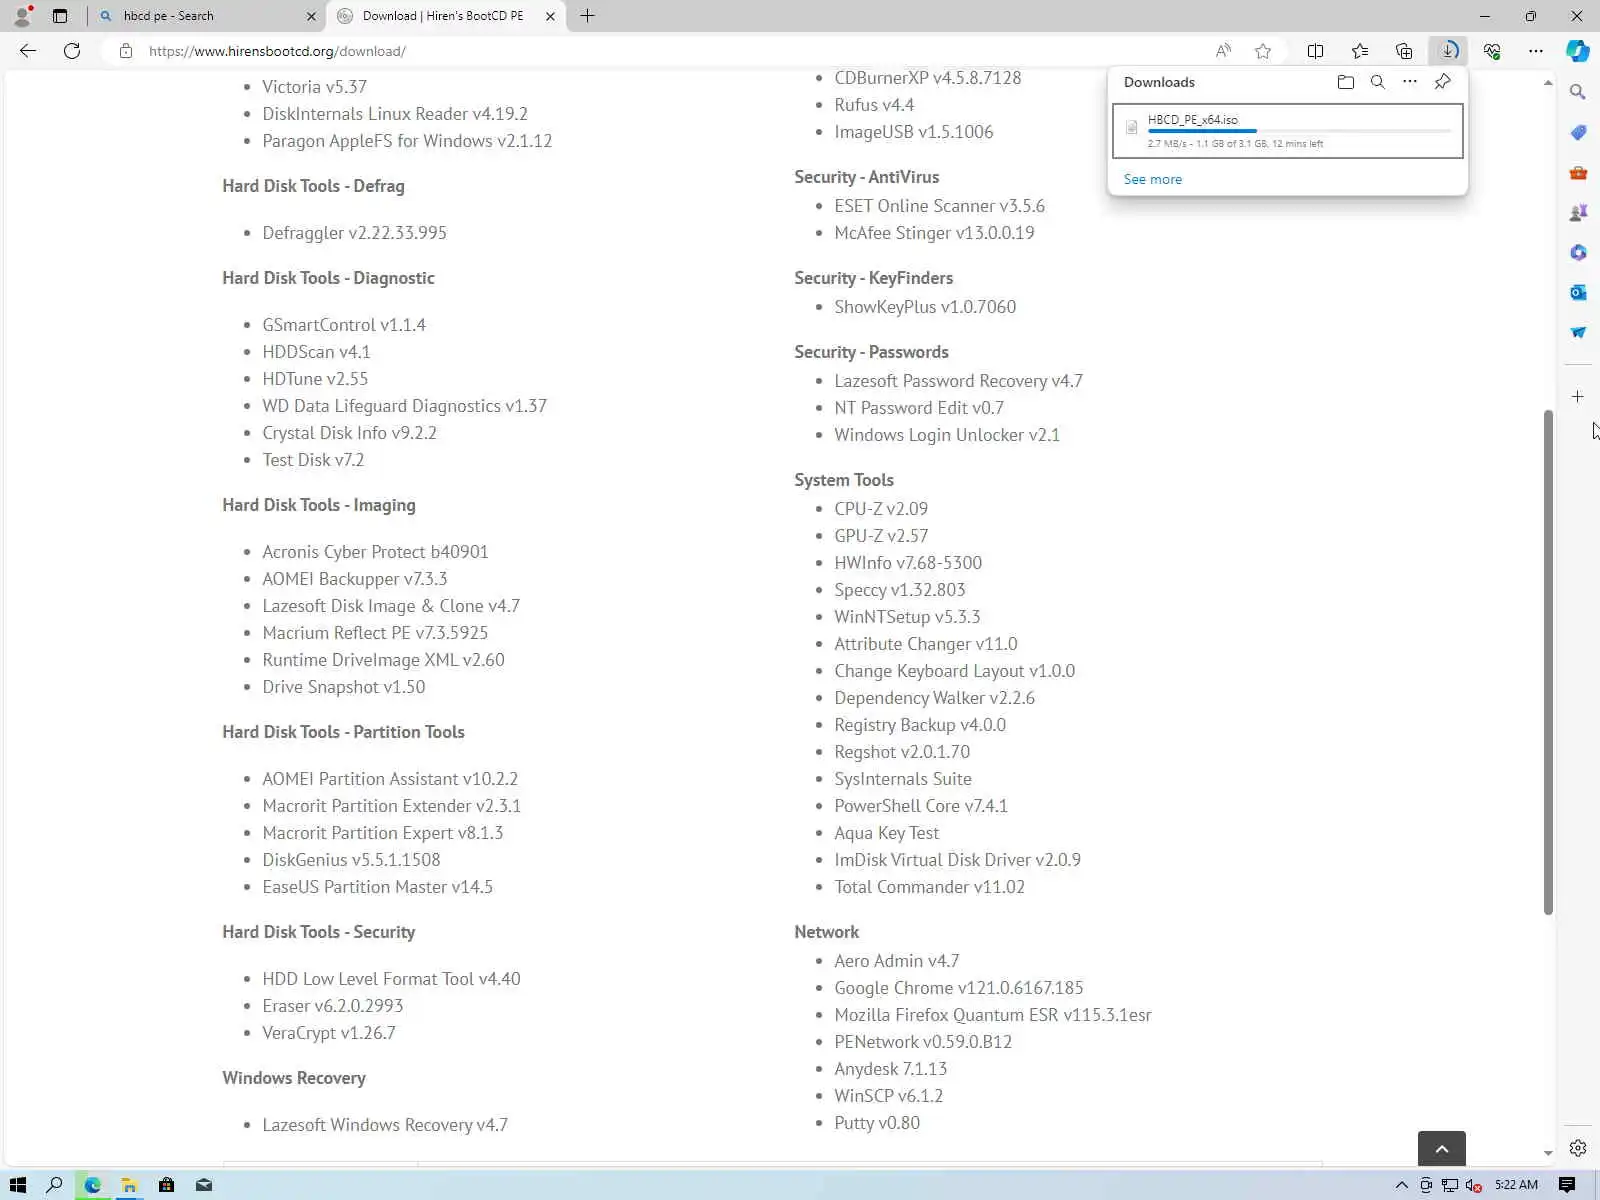Click the scroll back to top button
Screen dimensions: 1600x1200
pyautogui.click(x=1441, y=1148)
